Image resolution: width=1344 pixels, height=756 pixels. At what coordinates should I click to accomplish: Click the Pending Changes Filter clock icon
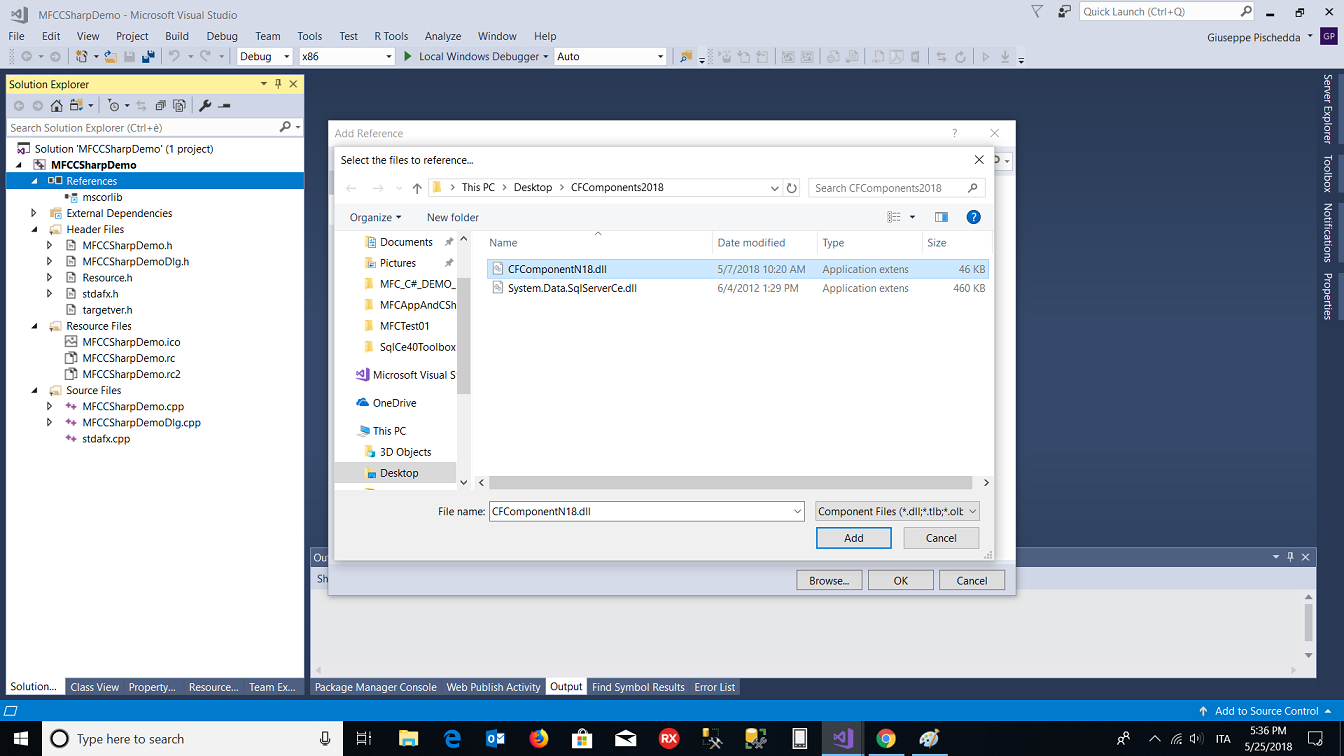[113, 105]
